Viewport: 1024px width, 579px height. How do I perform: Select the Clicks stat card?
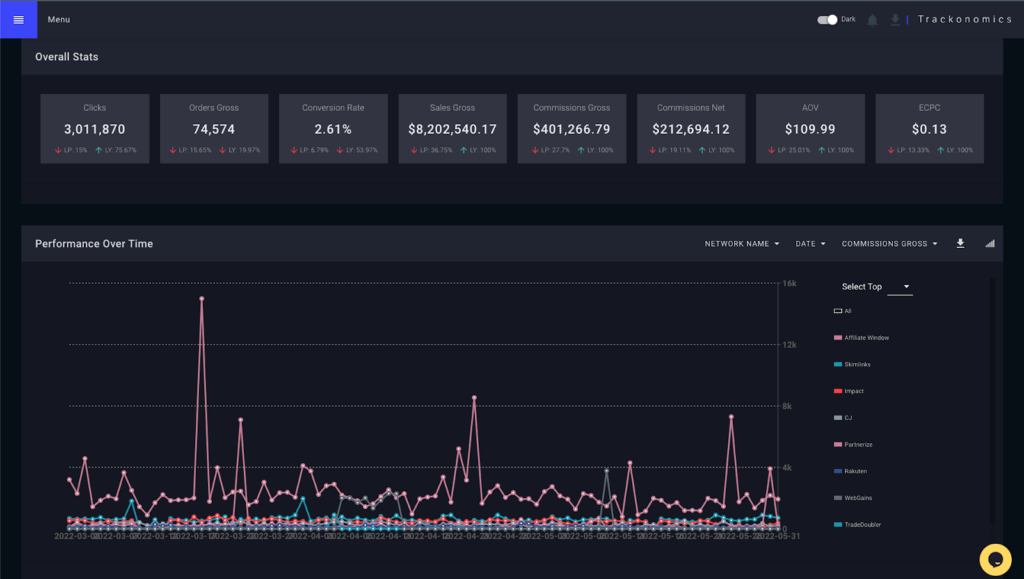click(95, 128)
